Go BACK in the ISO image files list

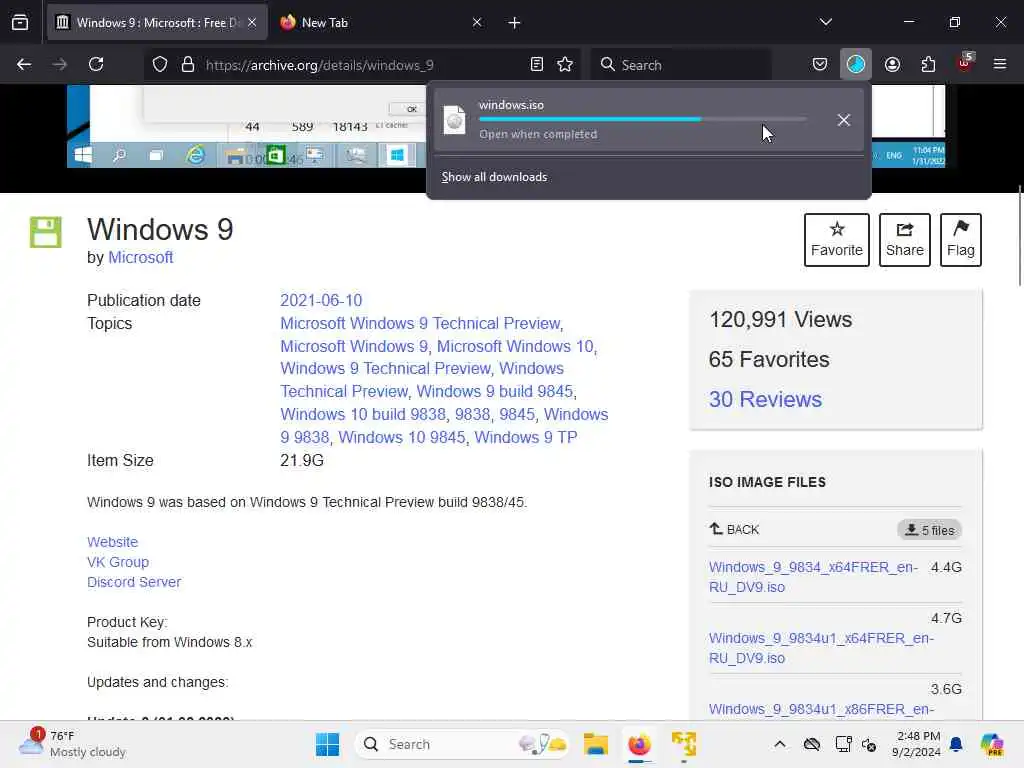coord(735,530)
